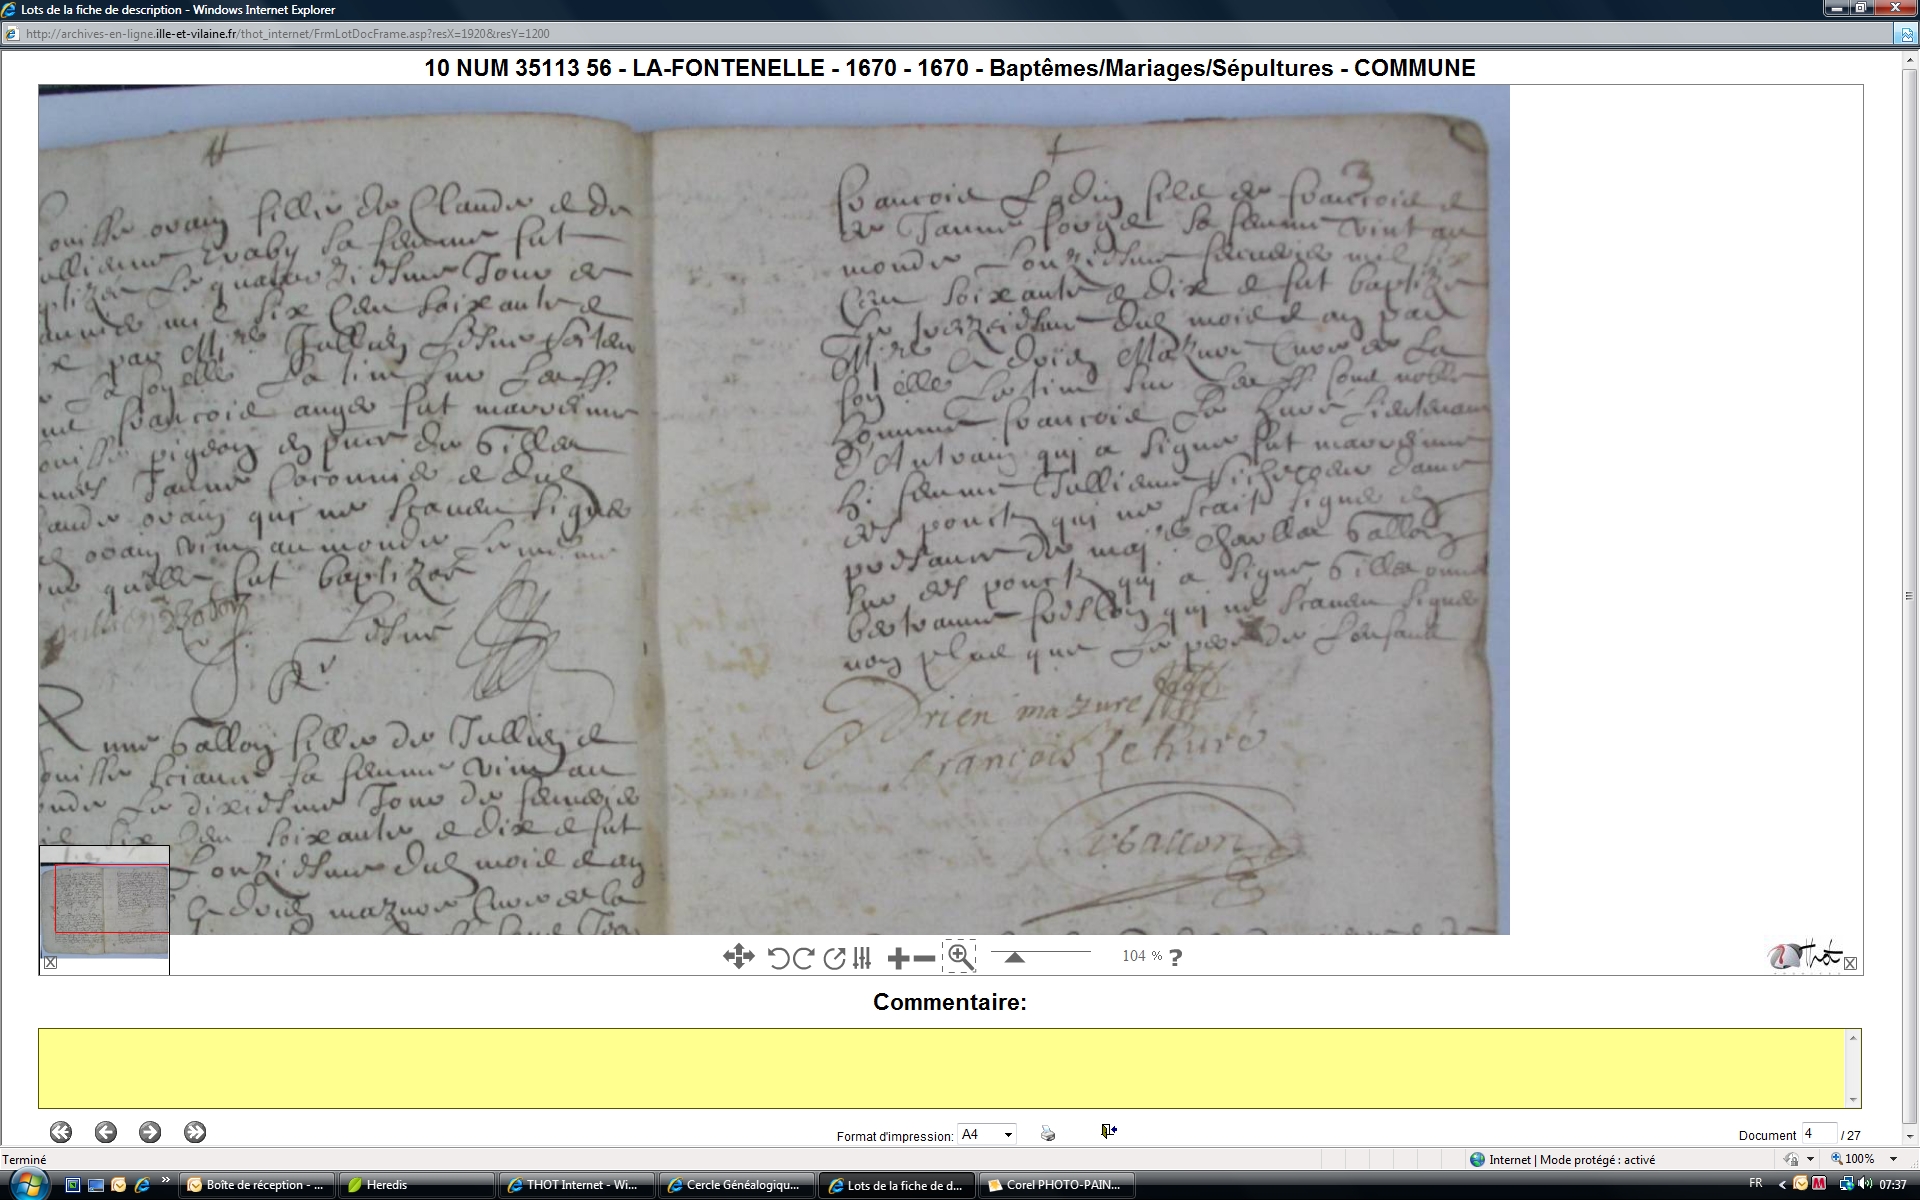Click the zoom level slider handle

click(1014, 958)
